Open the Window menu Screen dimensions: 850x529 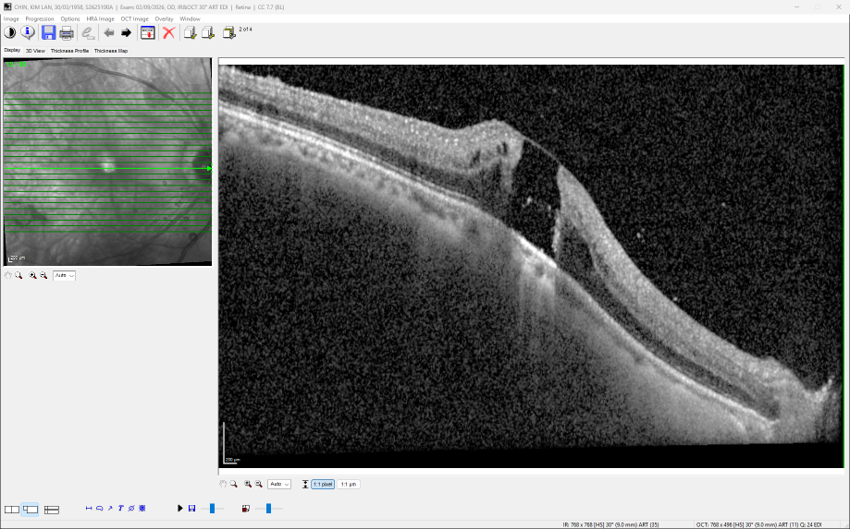tap(190, 19)
